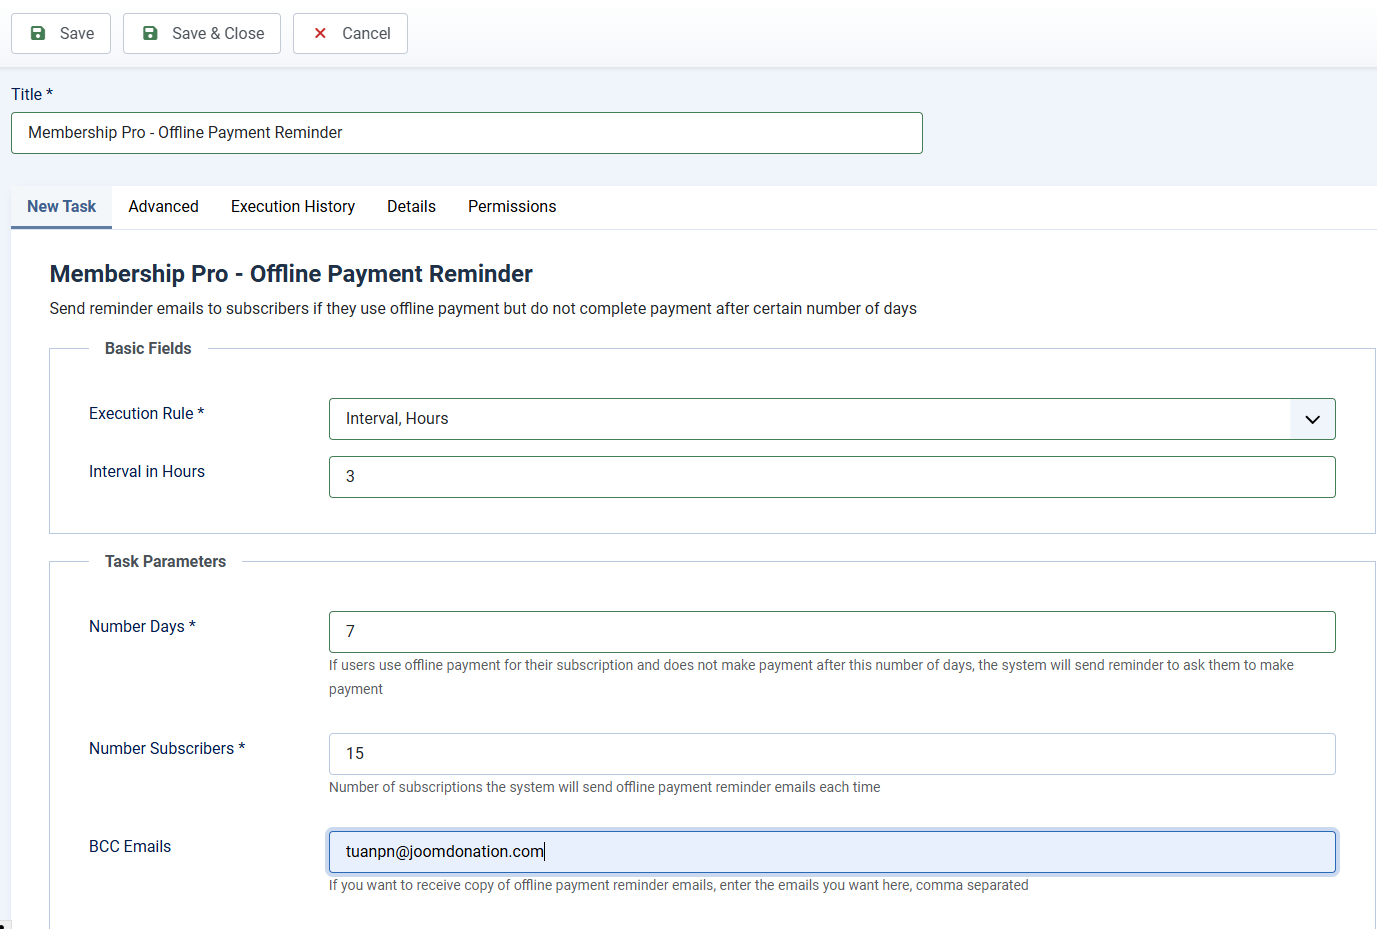
Task: Click the Execution Rule label
Action: [146, 414]
